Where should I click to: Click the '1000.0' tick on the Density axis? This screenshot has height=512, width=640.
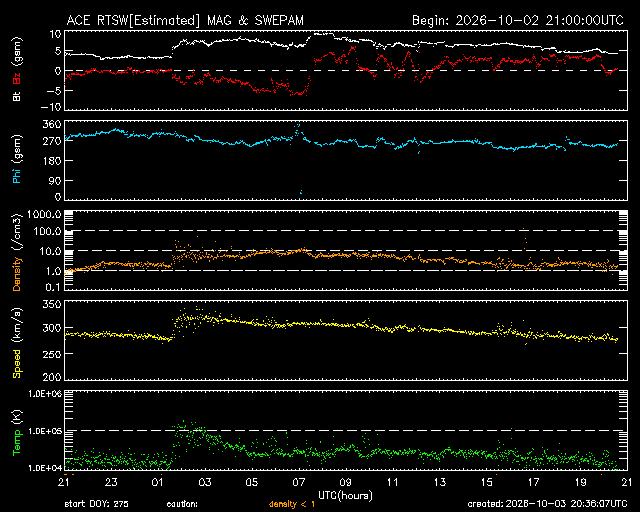(x=44, y=214)
